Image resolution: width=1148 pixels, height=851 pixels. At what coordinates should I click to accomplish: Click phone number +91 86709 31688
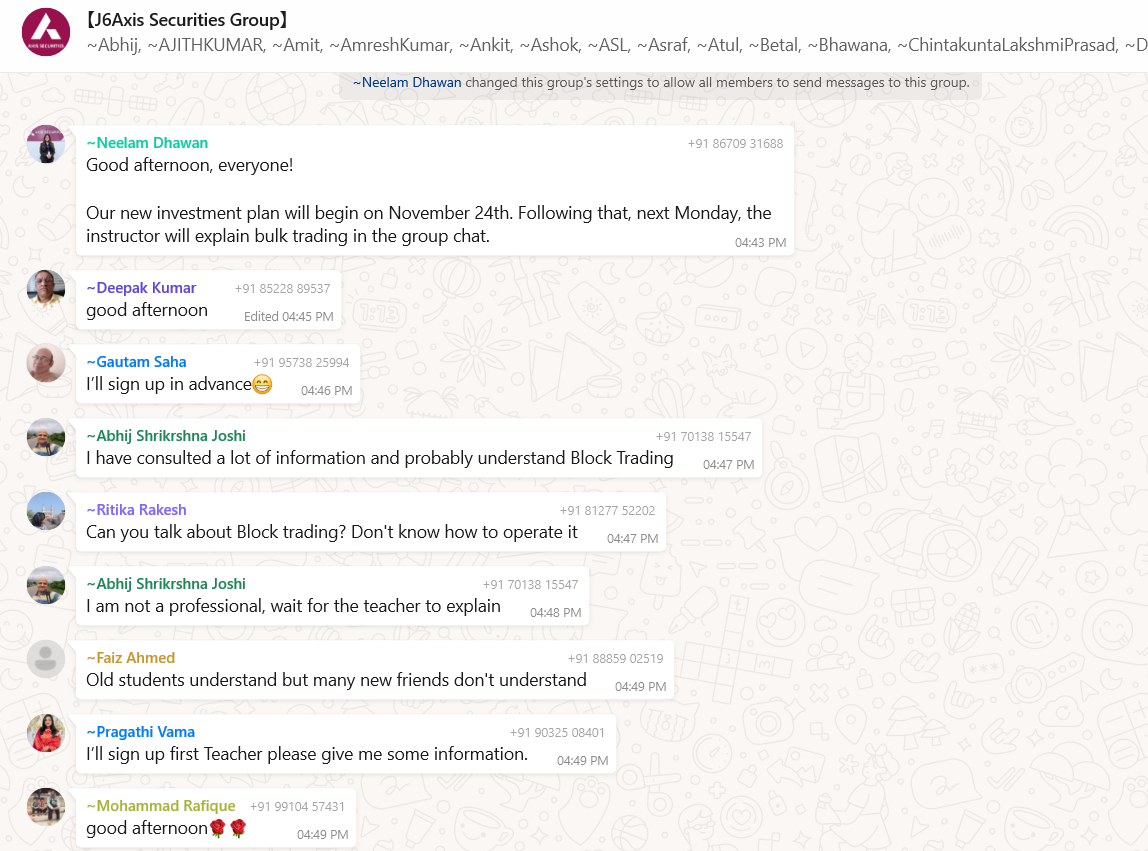point(735,144)
